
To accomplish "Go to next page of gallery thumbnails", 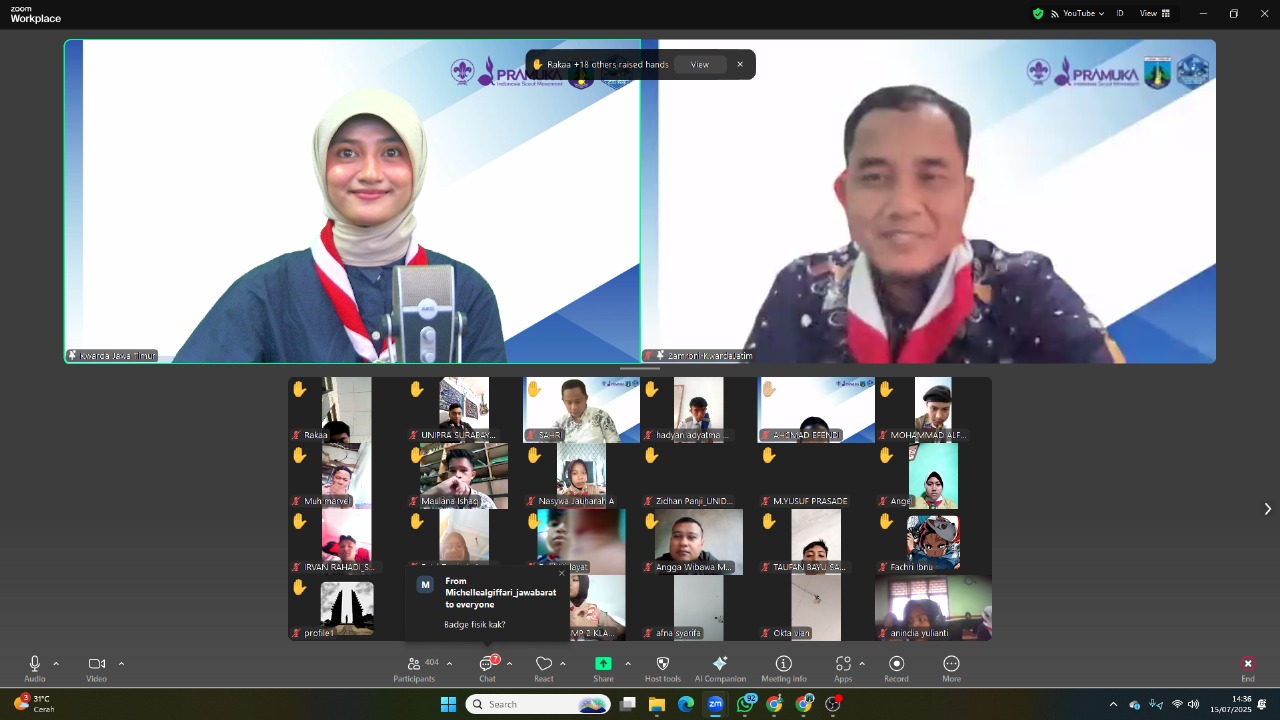I will [x=1267, y=509].
